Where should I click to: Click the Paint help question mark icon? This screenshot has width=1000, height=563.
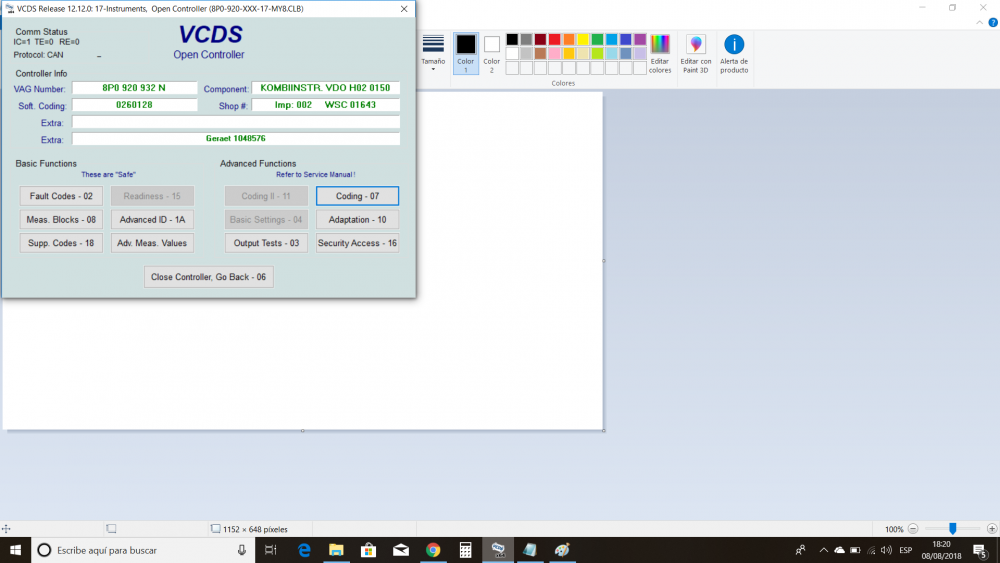click(993, 22)
